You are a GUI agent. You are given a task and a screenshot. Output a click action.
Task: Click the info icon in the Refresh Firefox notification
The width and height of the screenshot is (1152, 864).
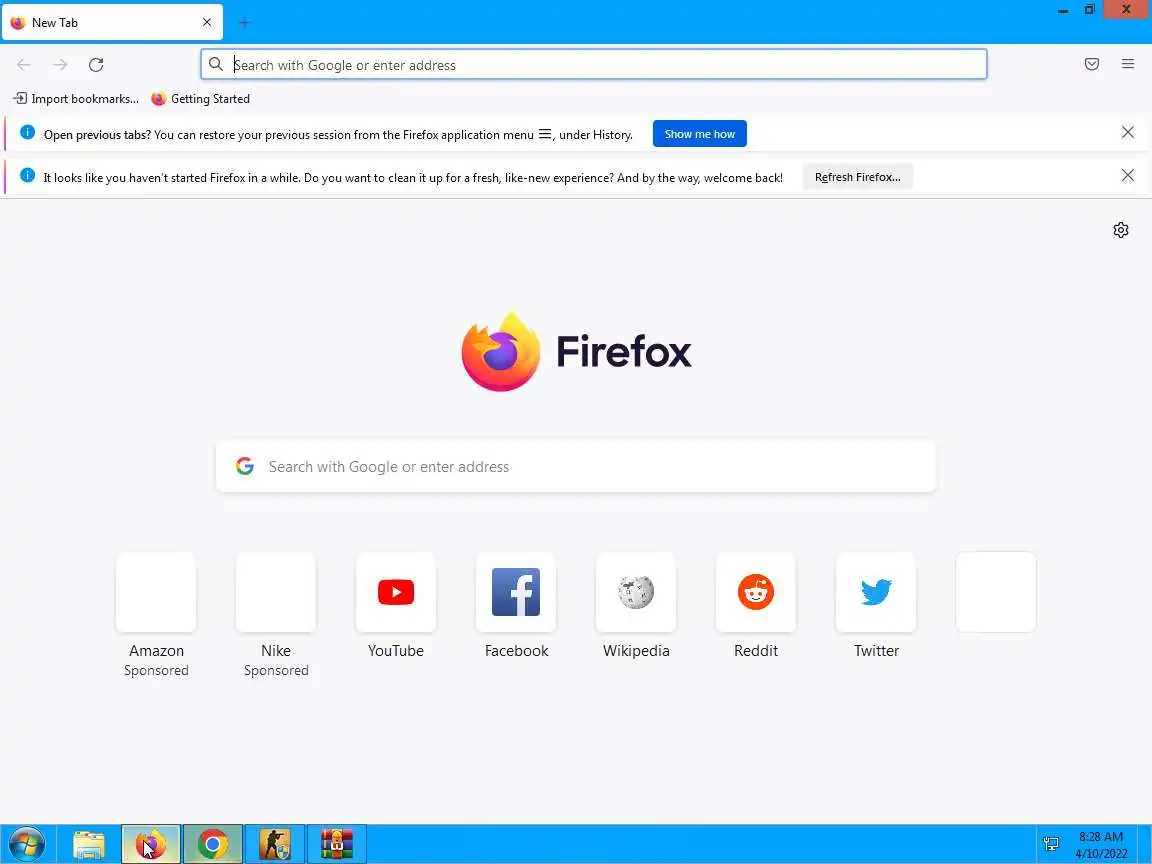point(27,175)
